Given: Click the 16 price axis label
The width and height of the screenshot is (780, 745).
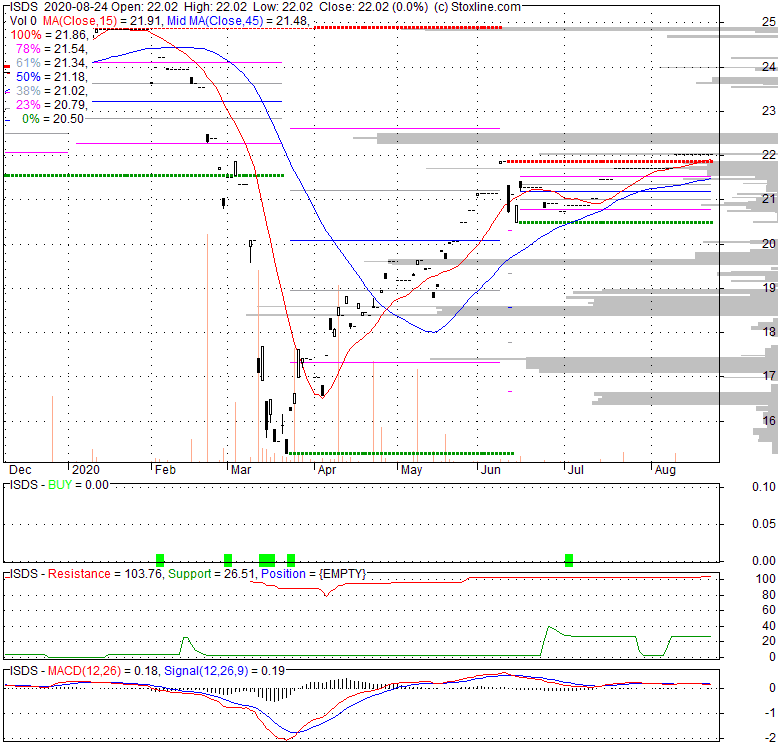Looking at the screenshot, I should click(769, 420).
